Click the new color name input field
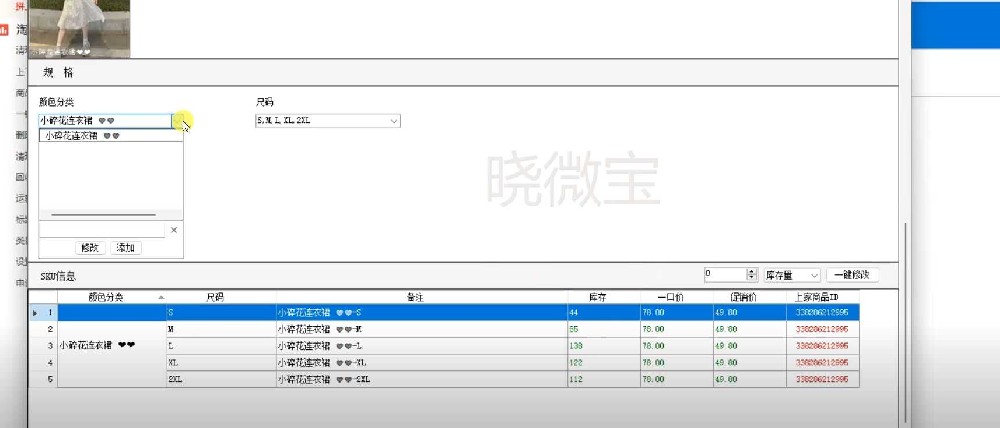Screen dimensions: 1000x428 click(x=101, y=230)
